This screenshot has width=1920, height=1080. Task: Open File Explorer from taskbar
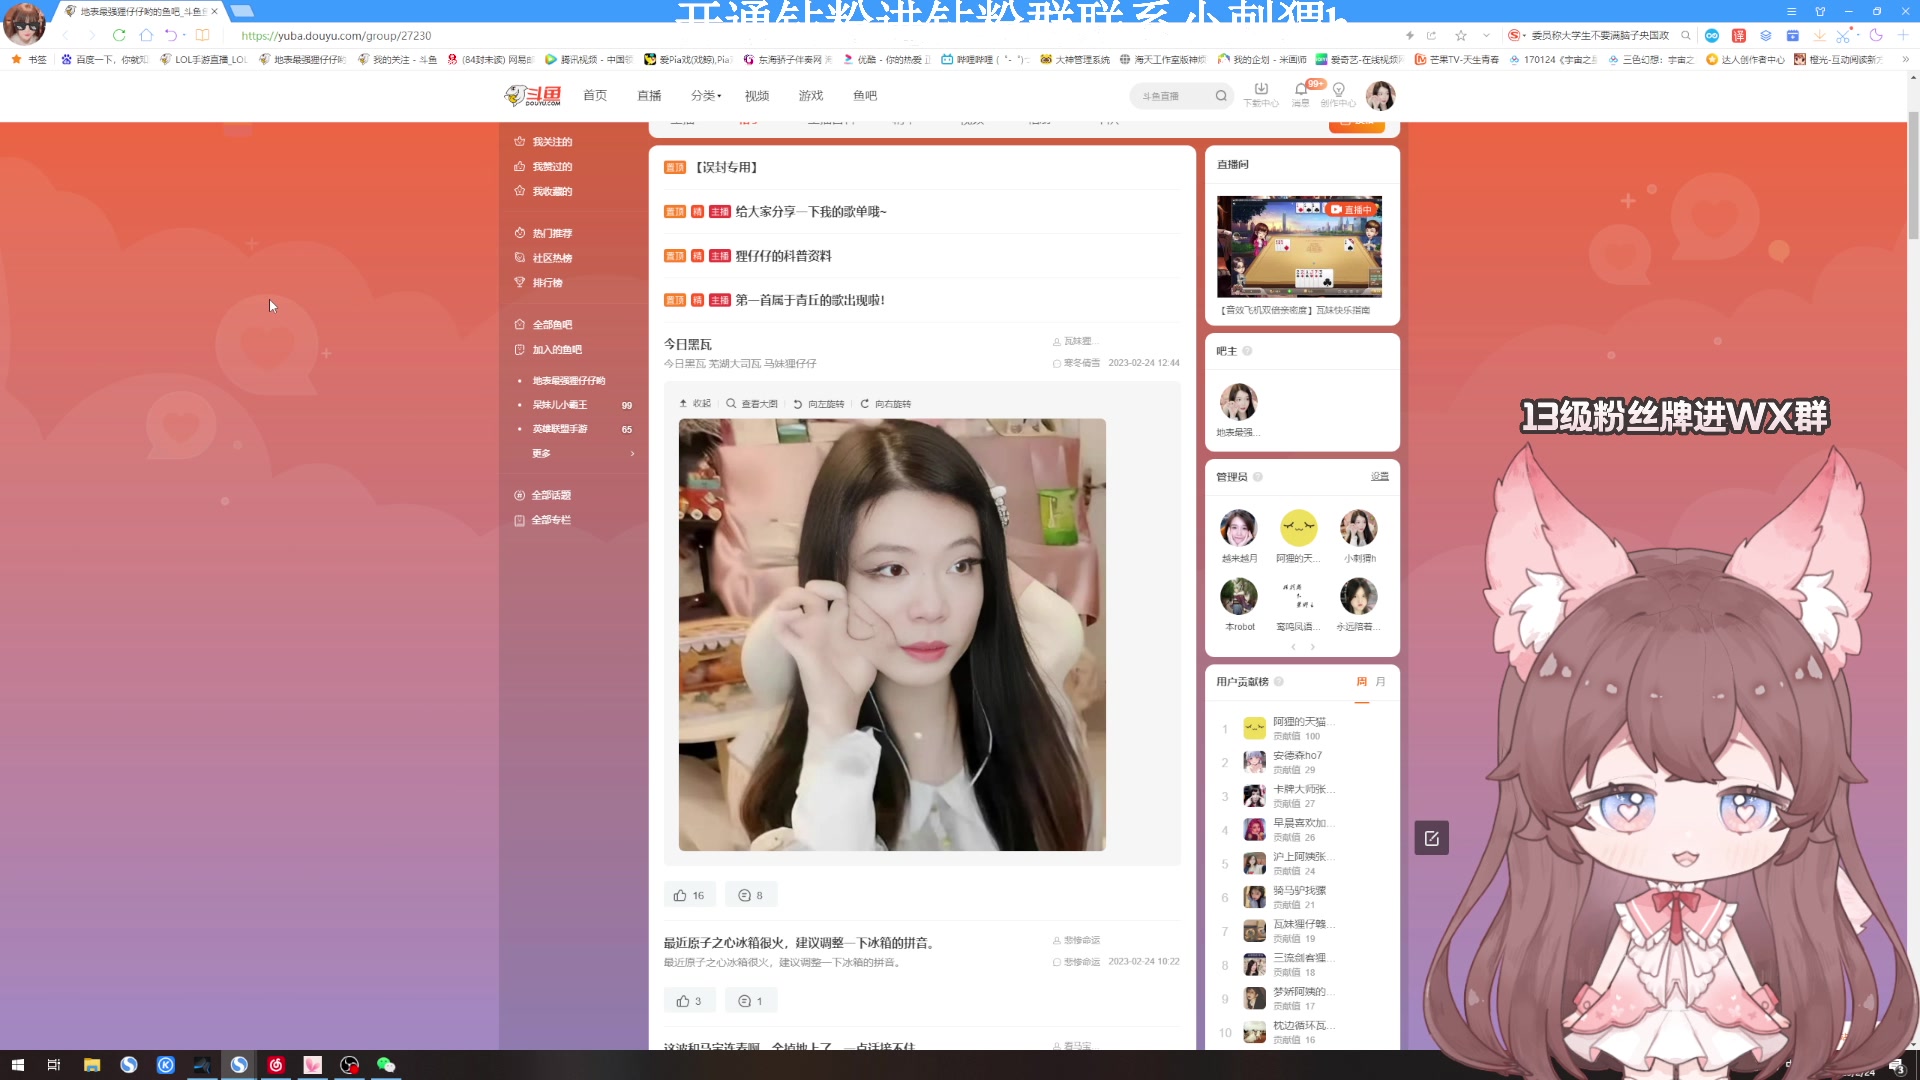click(x=91, y=1065)
